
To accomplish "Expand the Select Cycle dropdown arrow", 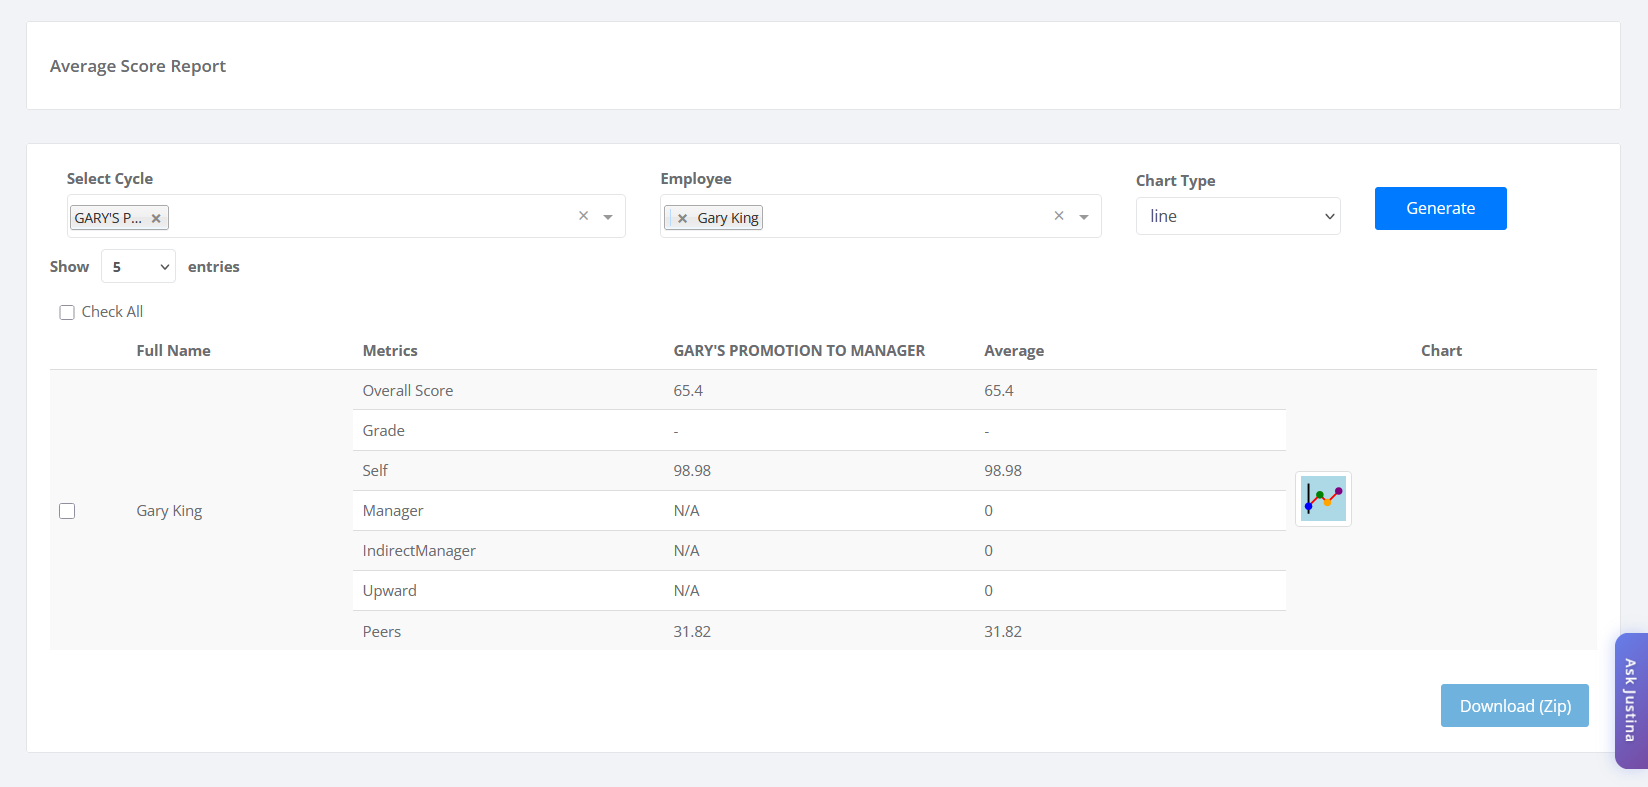I will click(608, 217).
